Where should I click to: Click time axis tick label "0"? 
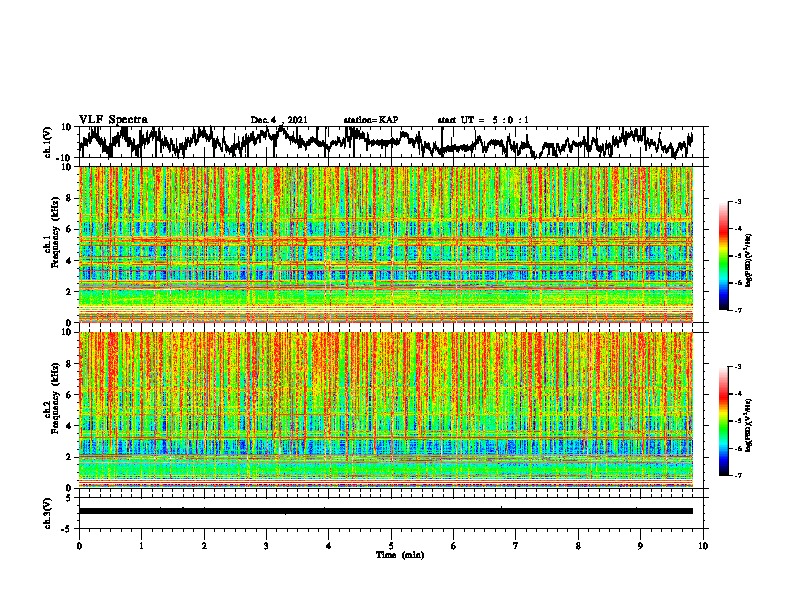click(x=79, y=546)
